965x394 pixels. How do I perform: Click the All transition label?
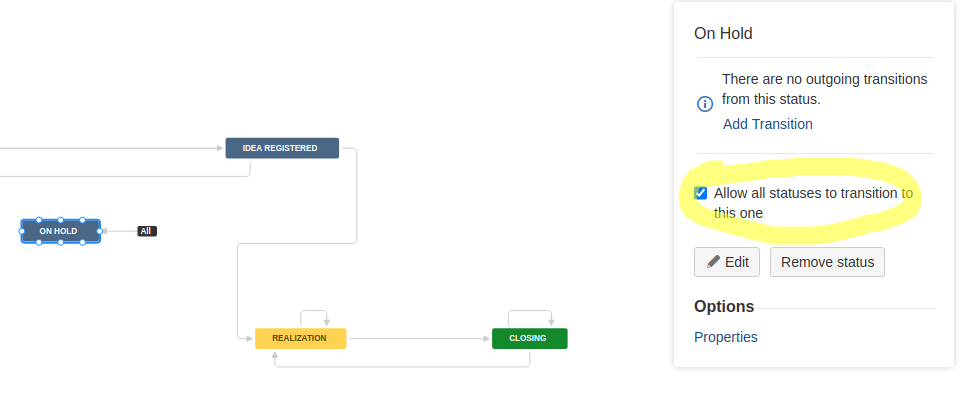tap(147, 231)
